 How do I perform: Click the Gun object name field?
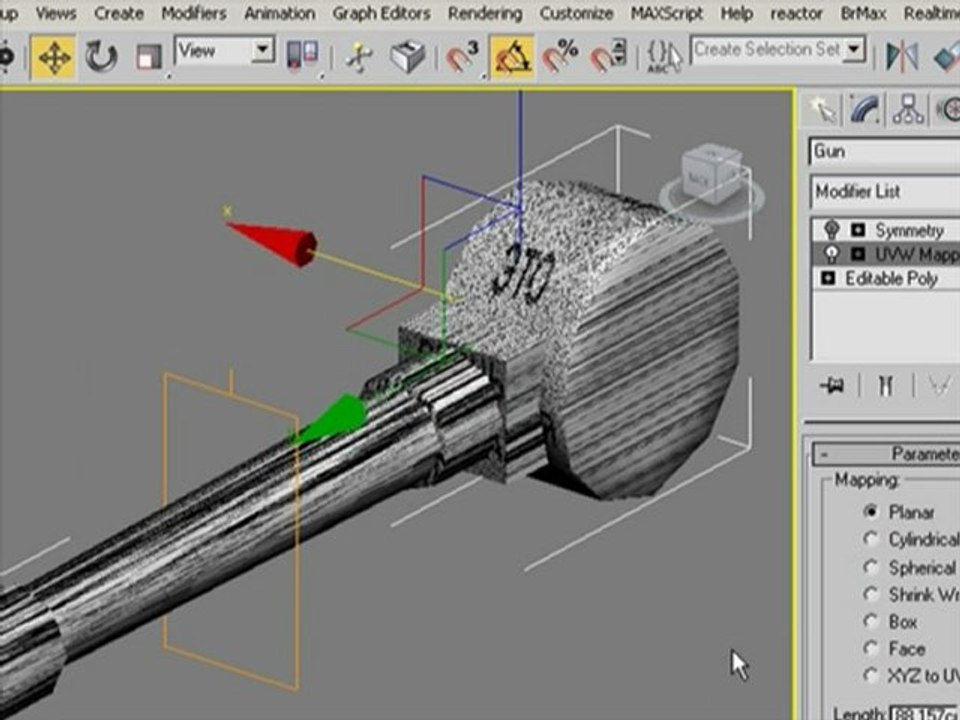pyautogui.click(x=885, y=151)
